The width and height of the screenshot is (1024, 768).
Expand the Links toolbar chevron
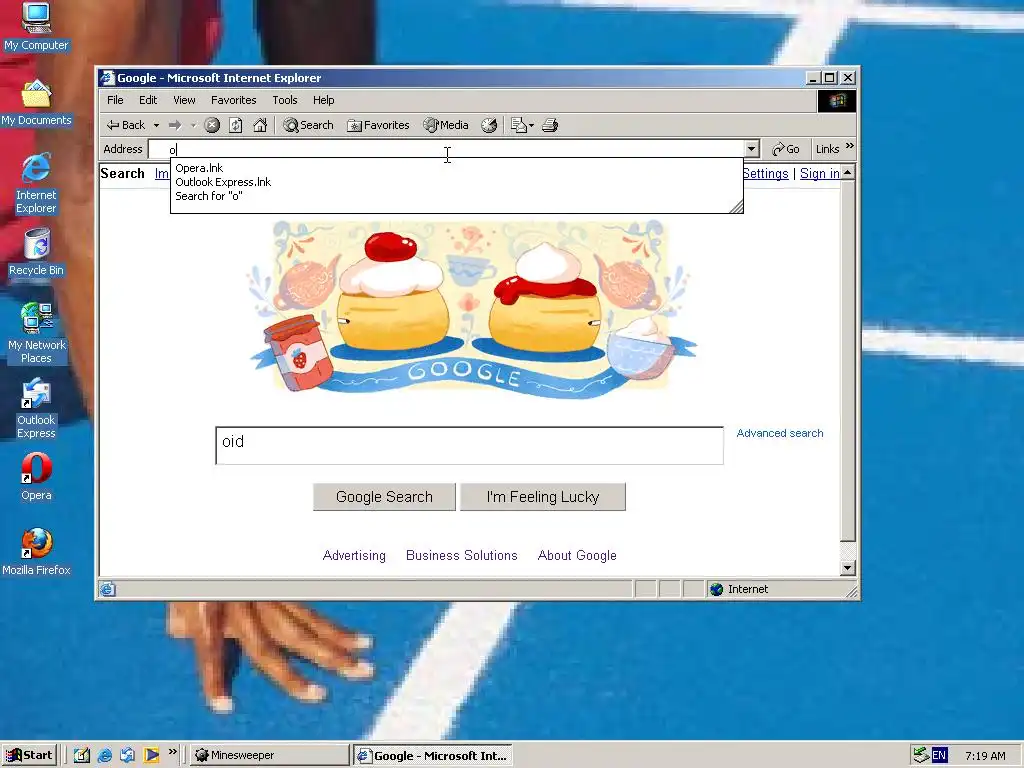pyautogui.click(x=850, y=146)
